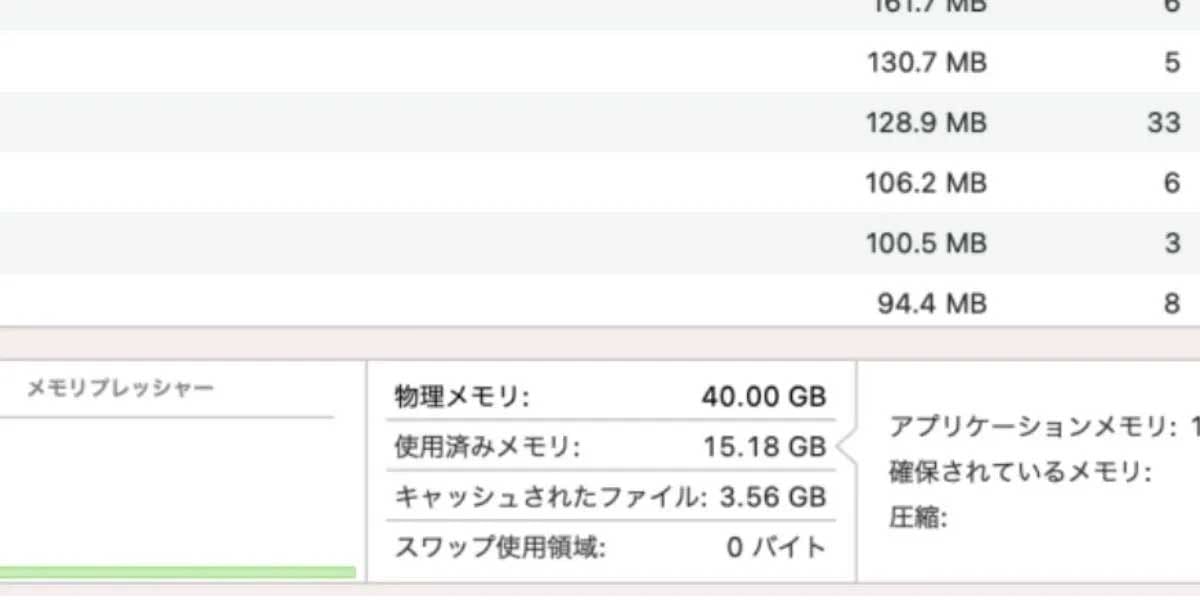Click the 40.00 GB physical memory value
The width and height of the screenshot is (1200, 600).
point(764,397)
